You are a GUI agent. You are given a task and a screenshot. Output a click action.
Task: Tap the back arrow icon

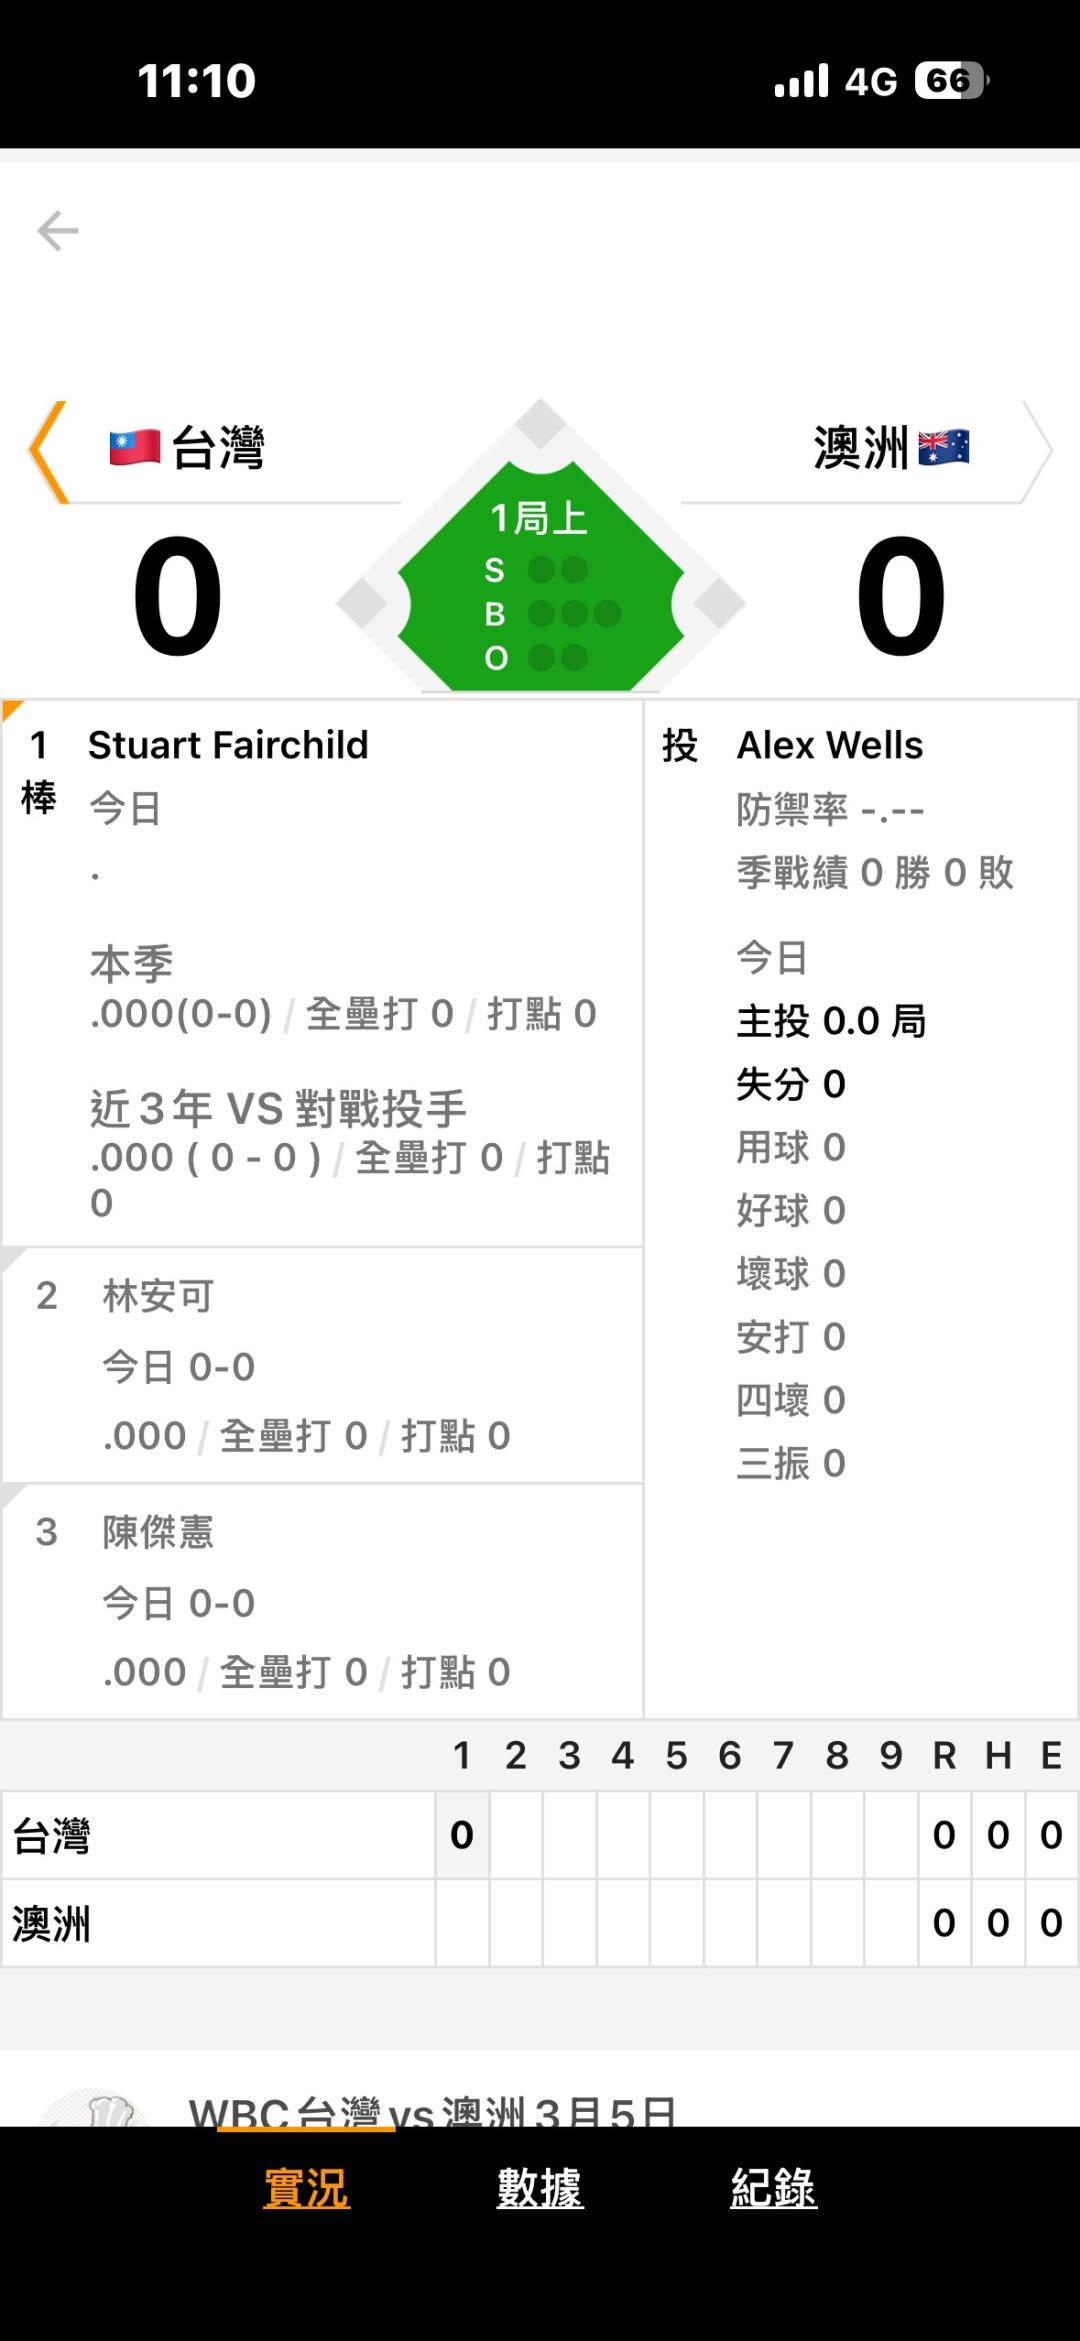point(58,231)
